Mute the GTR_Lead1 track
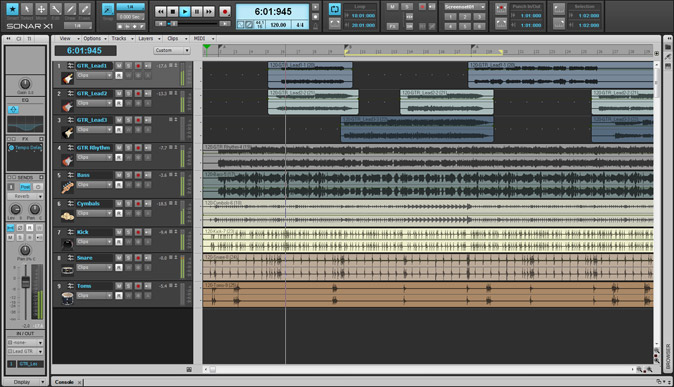The width and height of the screenshot is (674, 387). point(119,66)
